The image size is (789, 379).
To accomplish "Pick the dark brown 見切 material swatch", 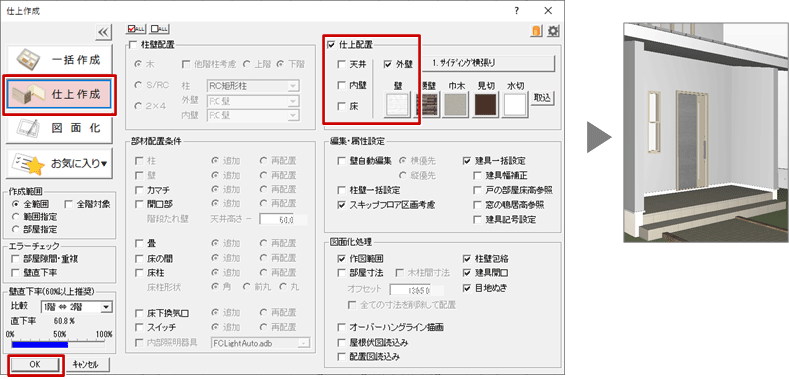I will [485, 104].
